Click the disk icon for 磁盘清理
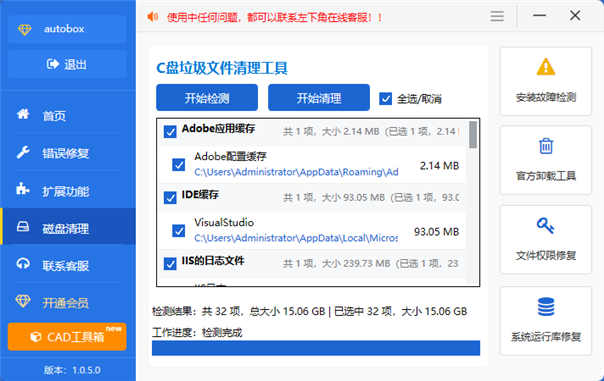The image size is (604, 381). pyautogui.click(x=23, y=227)
